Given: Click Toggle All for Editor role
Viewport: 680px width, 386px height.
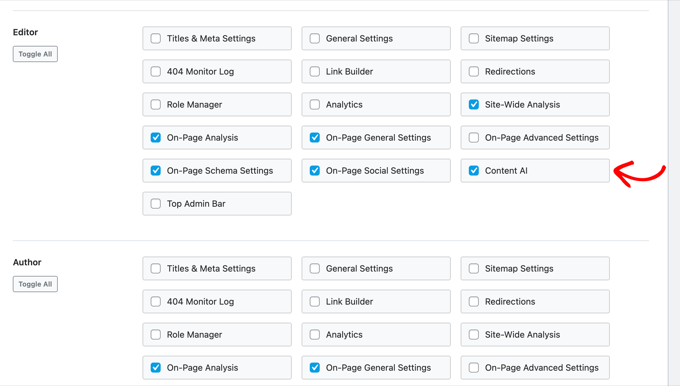Looking at the screenshot, I should point(35,54).
